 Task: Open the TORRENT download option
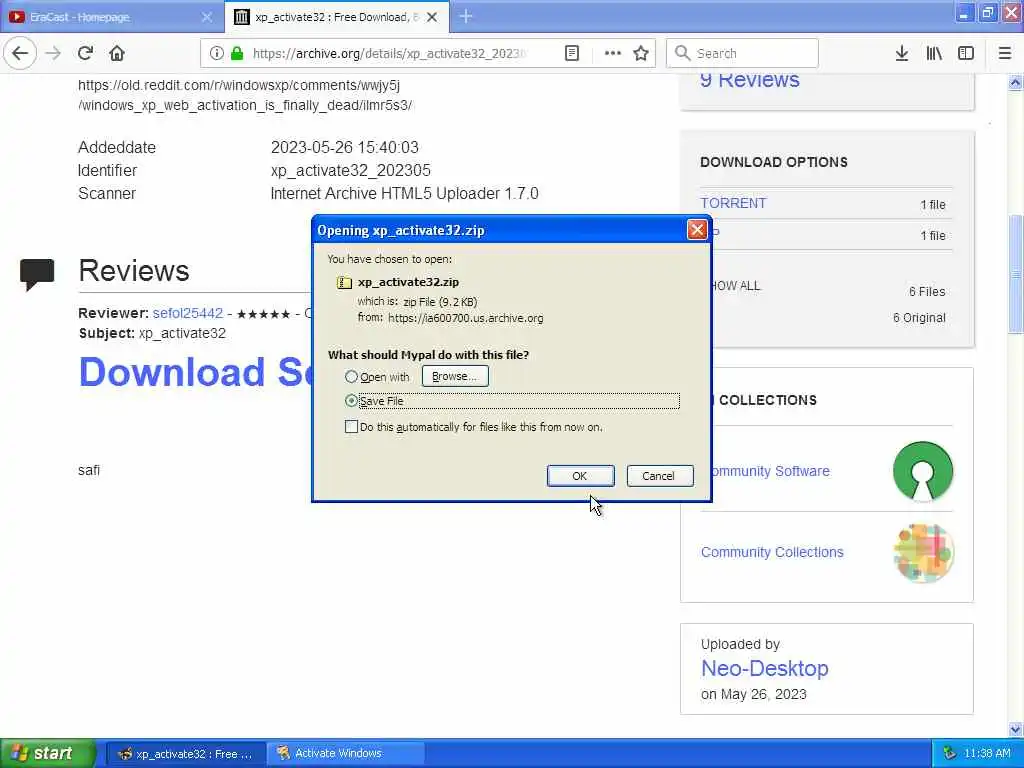tap(733, 203)
